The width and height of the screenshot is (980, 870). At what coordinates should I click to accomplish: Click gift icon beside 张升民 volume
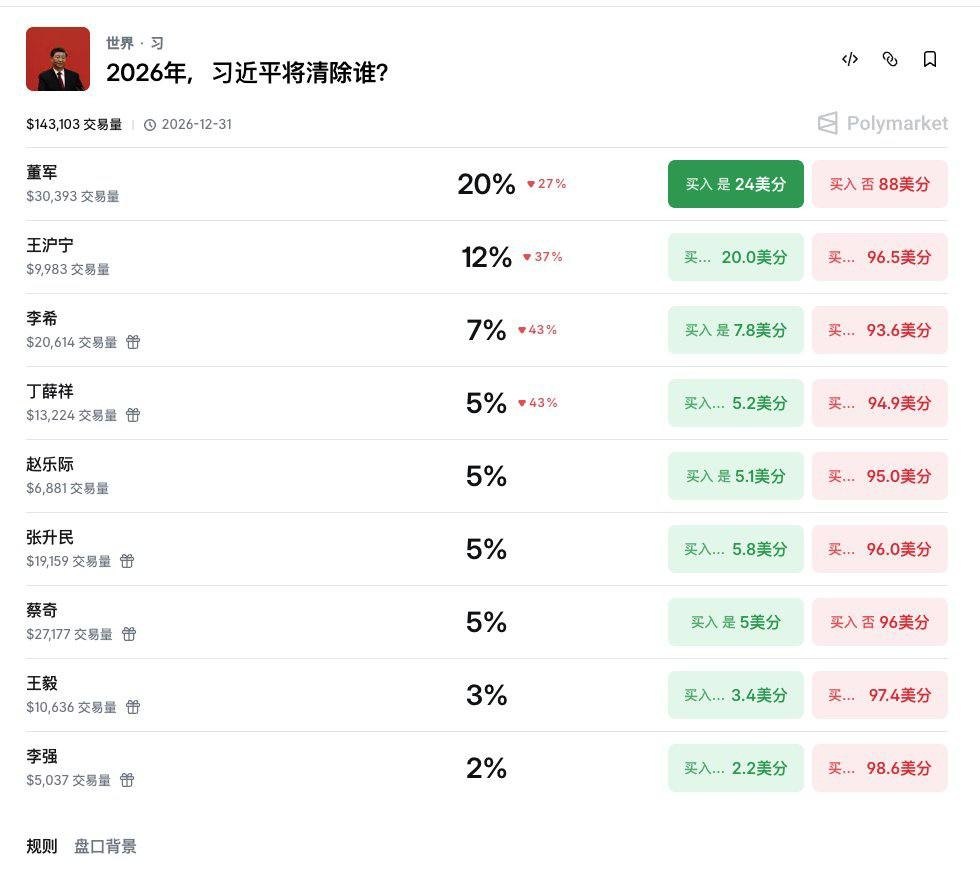(127, 561)
